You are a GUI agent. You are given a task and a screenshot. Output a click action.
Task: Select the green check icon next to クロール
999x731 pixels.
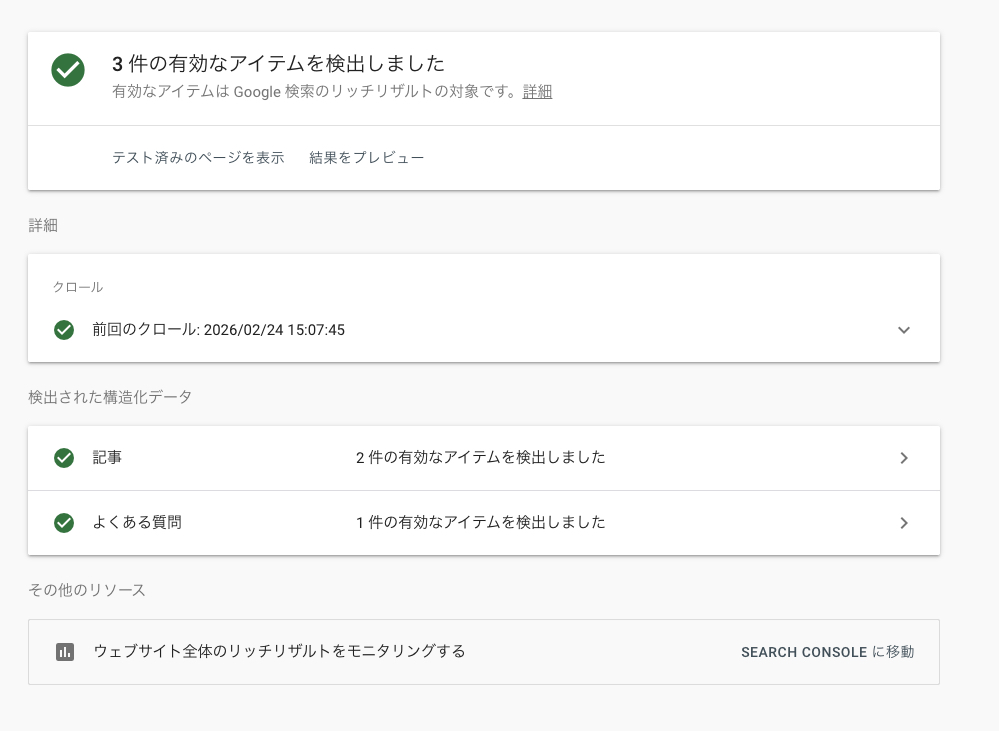click(64, 329)
